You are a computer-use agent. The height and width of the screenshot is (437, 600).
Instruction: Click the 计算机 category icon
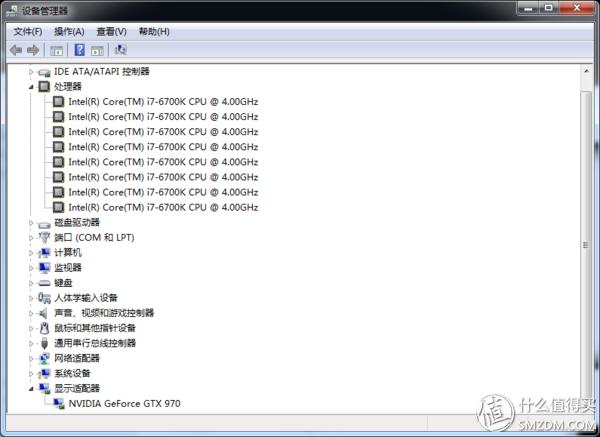(x=44, y=253)
